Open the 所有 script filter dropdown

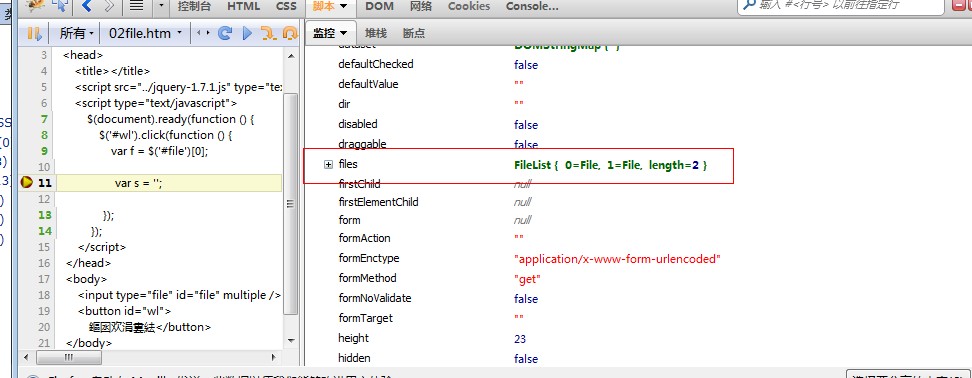[x=76, y=33]
